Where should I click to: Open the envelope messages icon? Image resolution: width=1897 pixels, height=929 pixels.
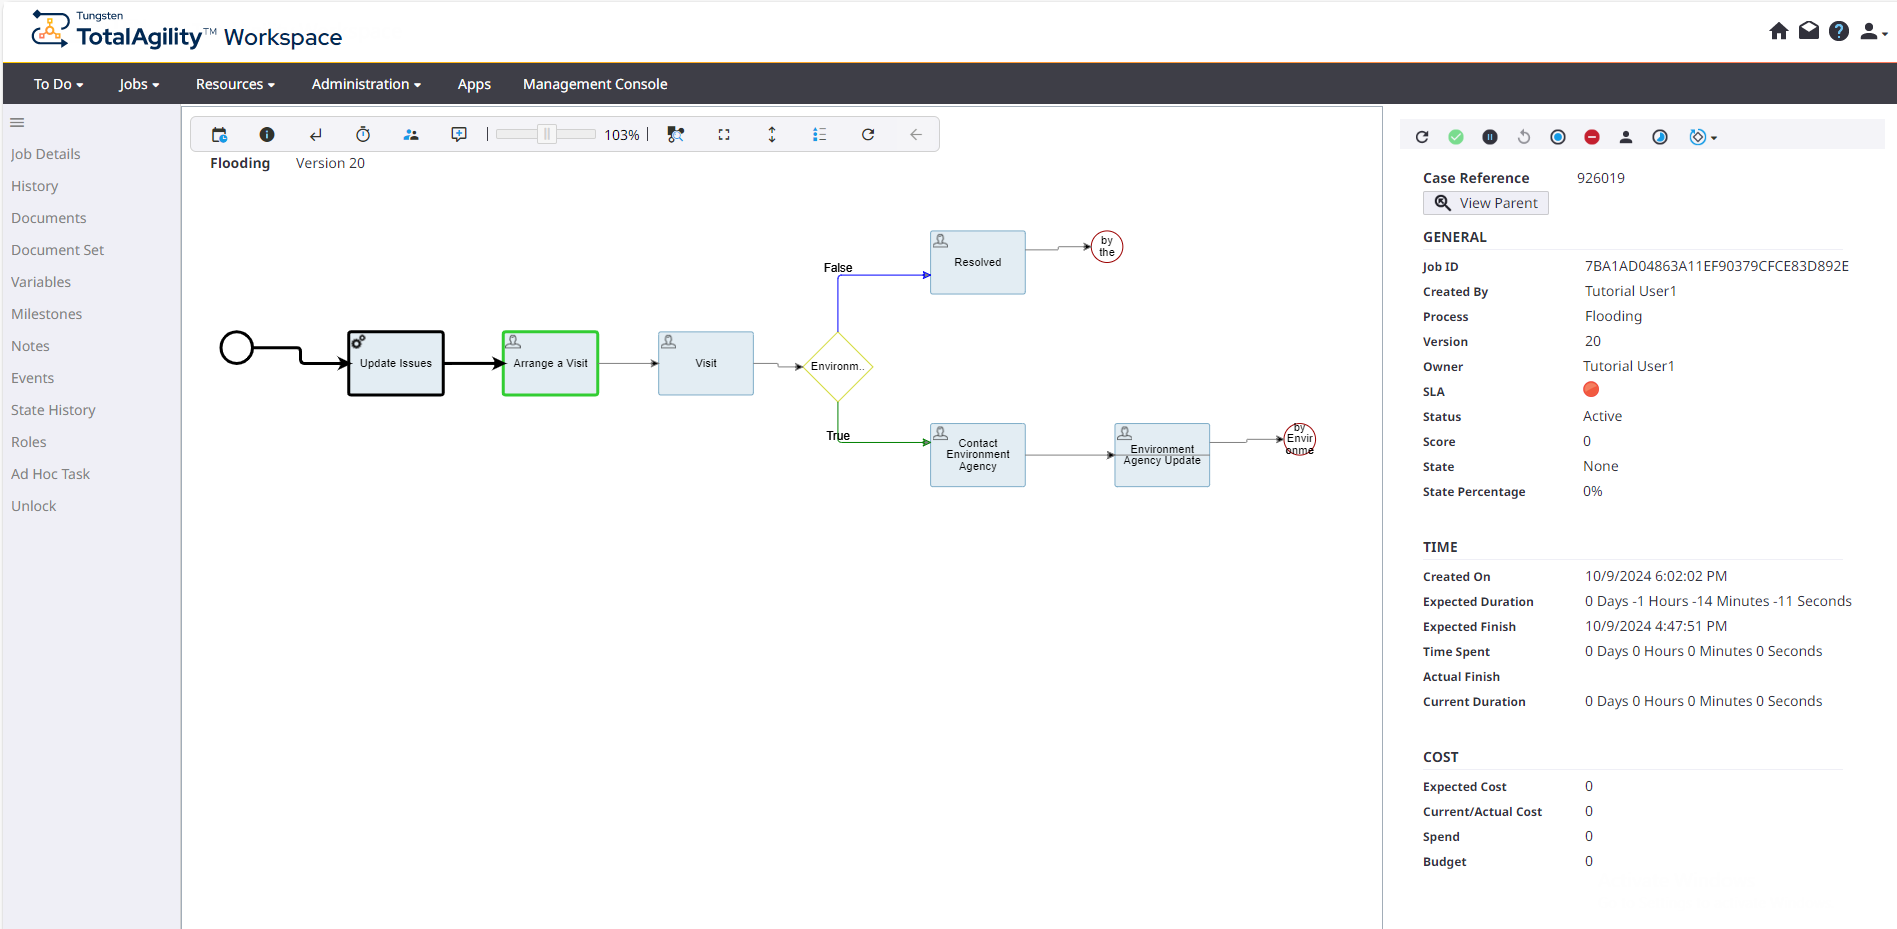[1809, 31]
